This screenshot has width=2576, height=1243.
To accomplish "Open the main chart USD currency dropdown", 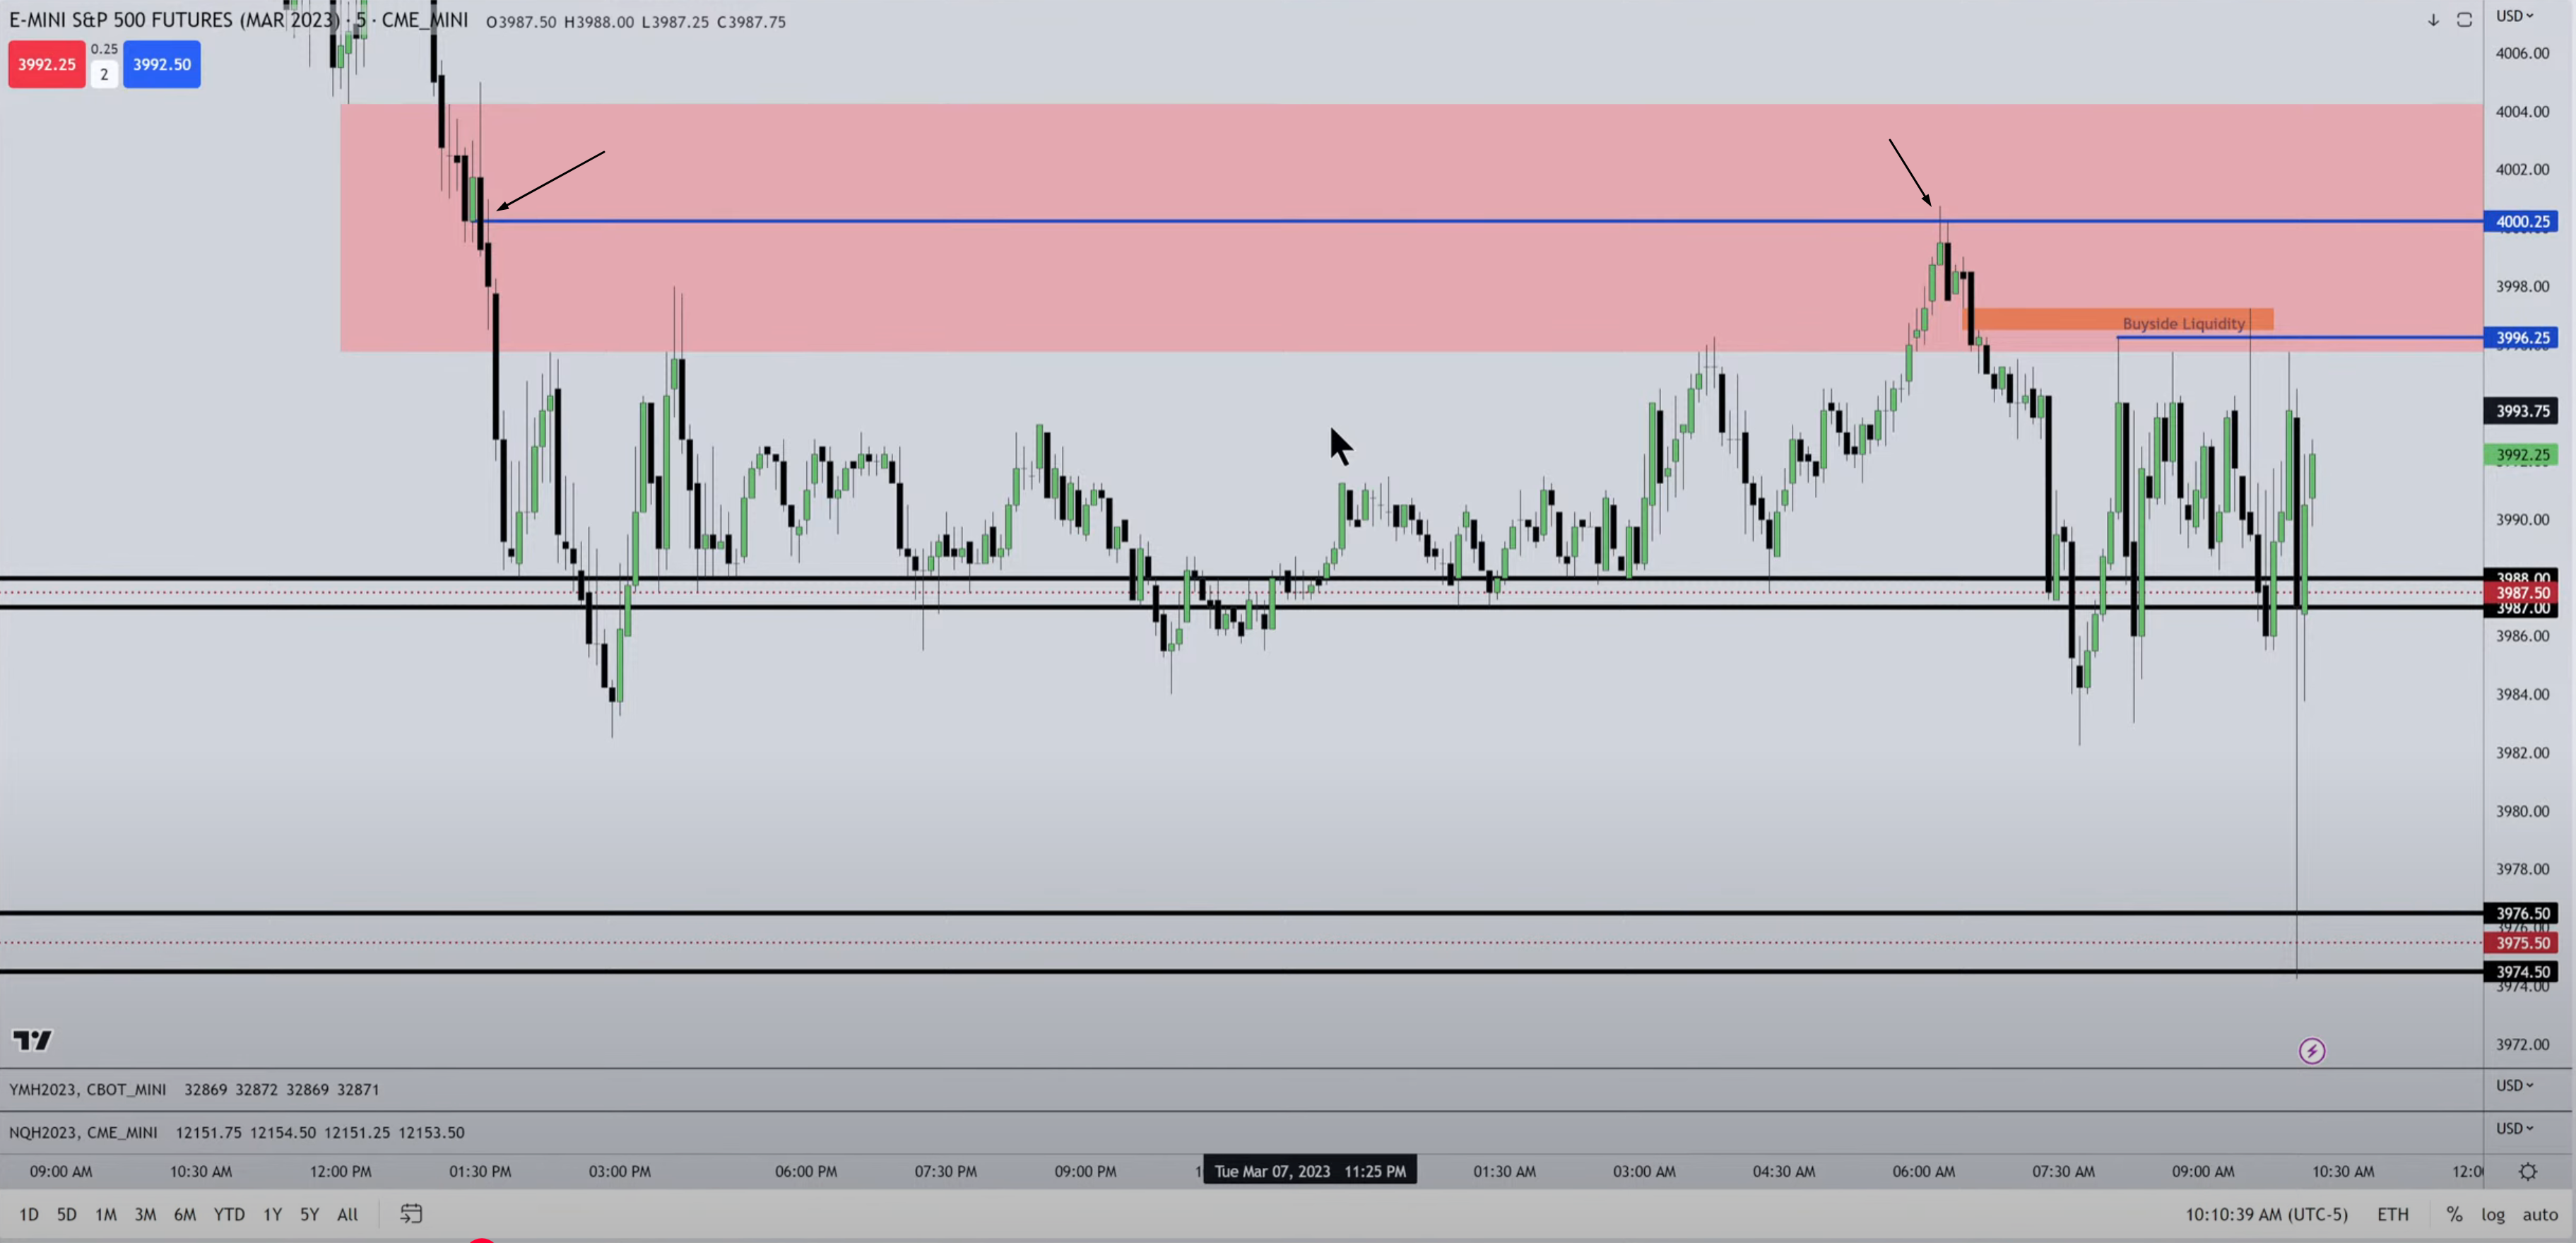I will (x=2514, y=16).
